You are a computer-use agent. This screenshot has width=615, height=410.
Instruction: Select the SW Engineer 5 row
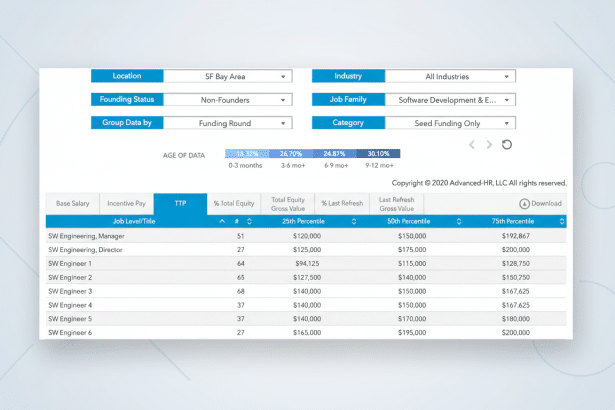(306, 319)
